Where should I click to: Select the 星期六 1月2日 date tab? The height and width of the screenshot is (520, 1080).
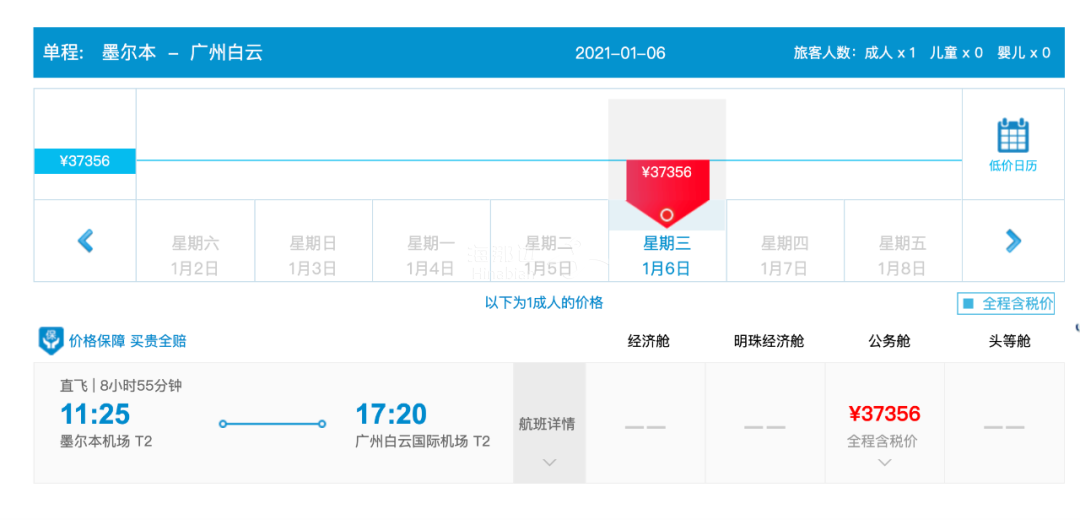coord(195,255)
